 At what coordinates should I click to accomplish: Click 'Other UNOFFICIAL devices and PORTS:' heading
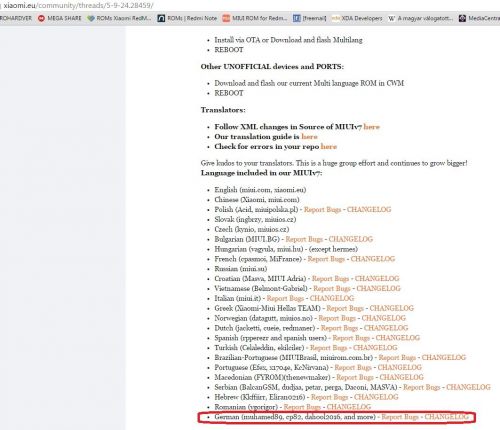tap(272, 67)
